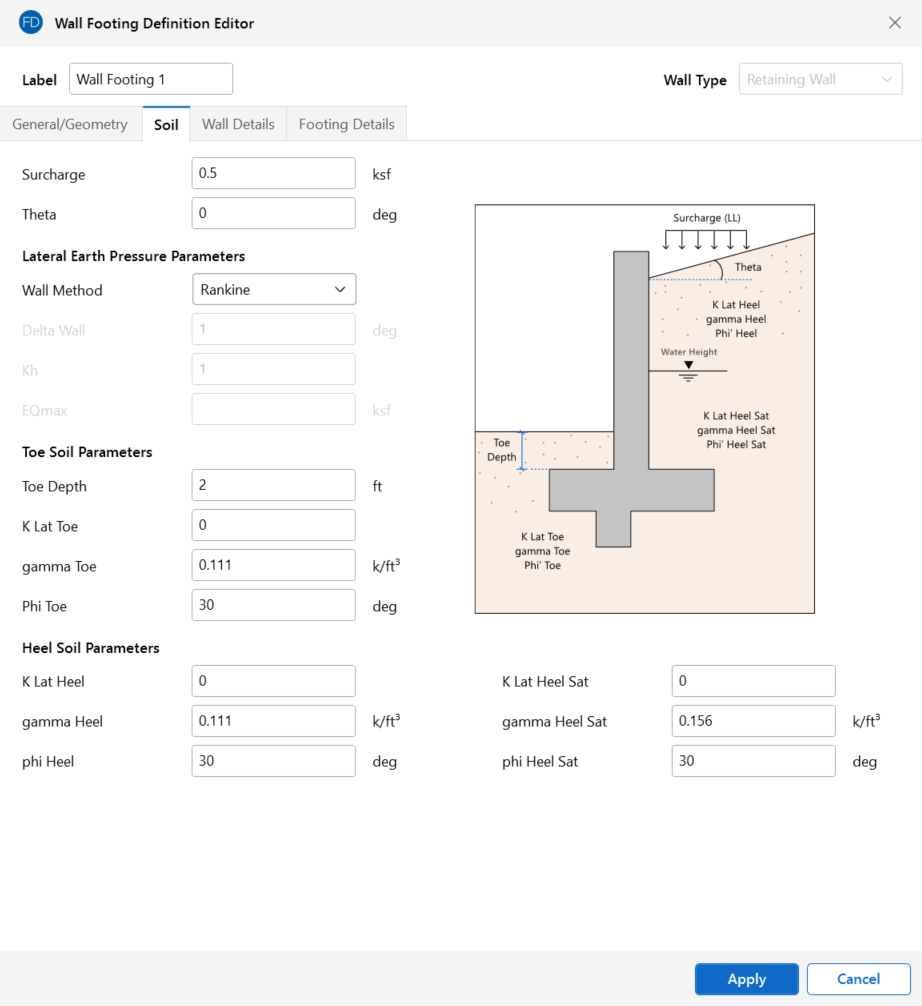This screenshot has height=1006, width=922.
Task: Edit the Phi Toe value
Action: 273,606
